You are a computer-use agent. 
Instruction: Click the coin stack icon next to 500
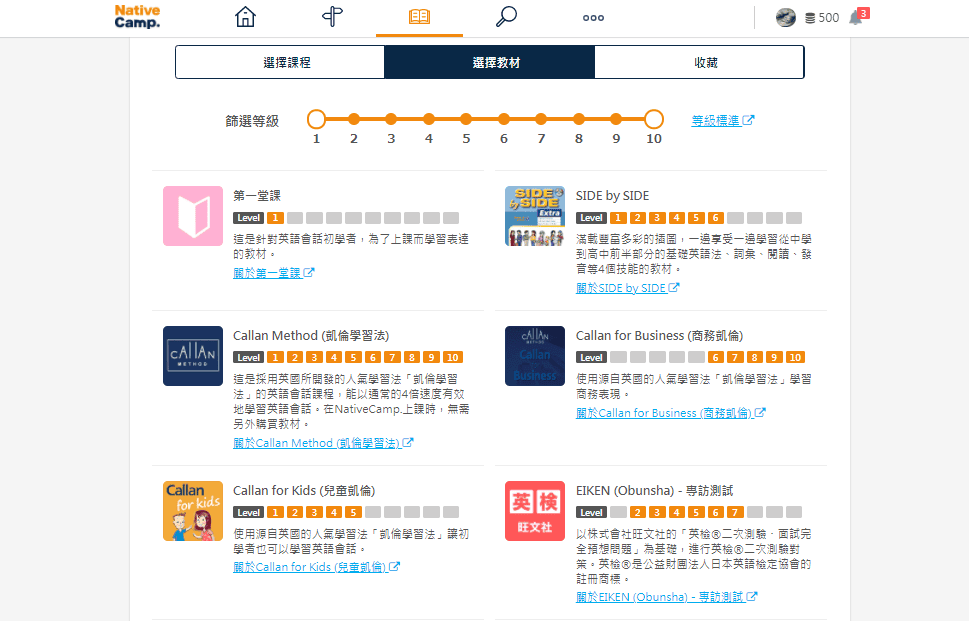(808, 17)
